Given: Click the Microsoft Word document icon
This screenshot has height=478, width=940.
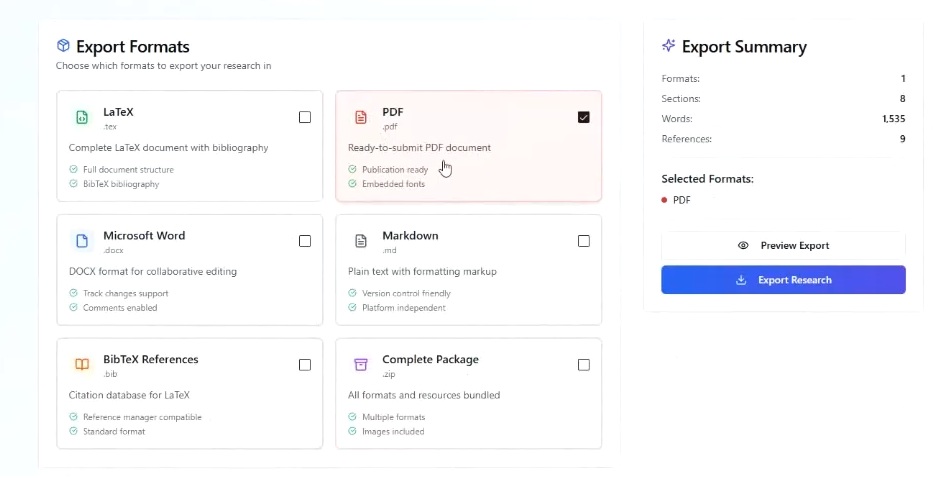Looking at the screenshot, I should point(82,241).
